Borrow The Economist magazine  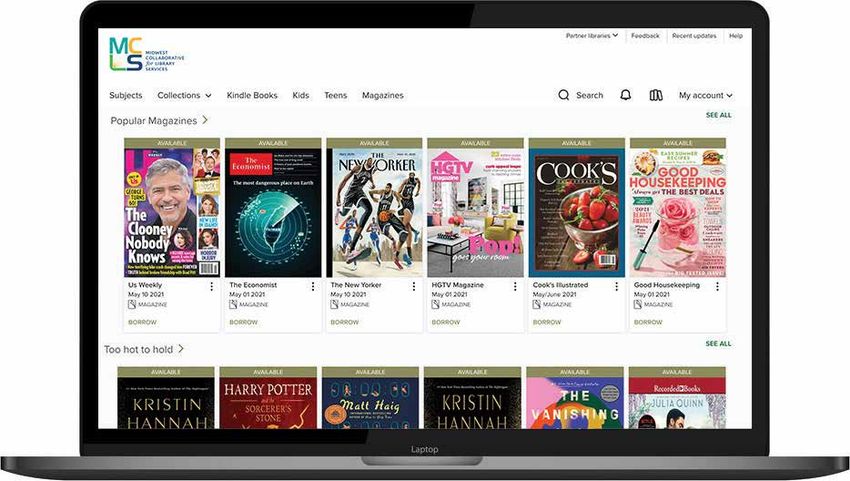click(243, 322)
